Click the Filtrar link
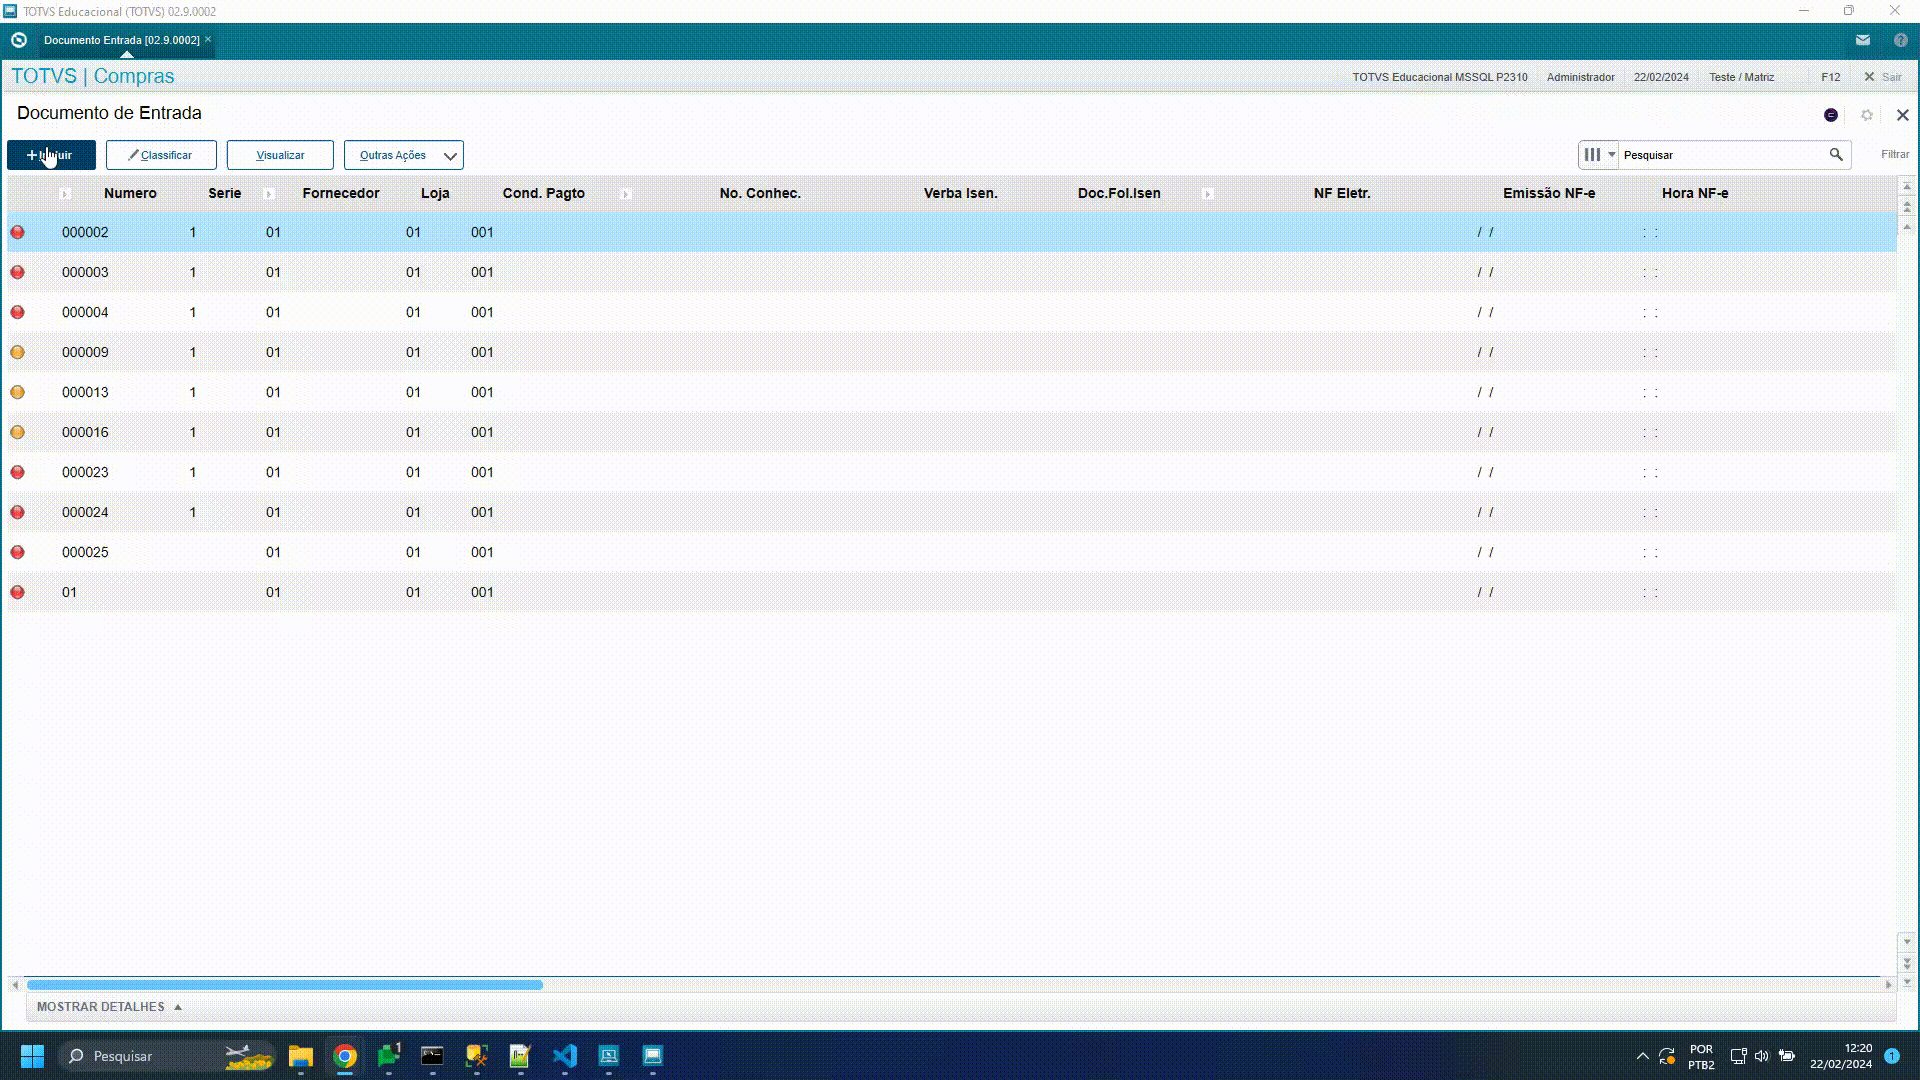 pyautogui.click(x=1895, y=155)
